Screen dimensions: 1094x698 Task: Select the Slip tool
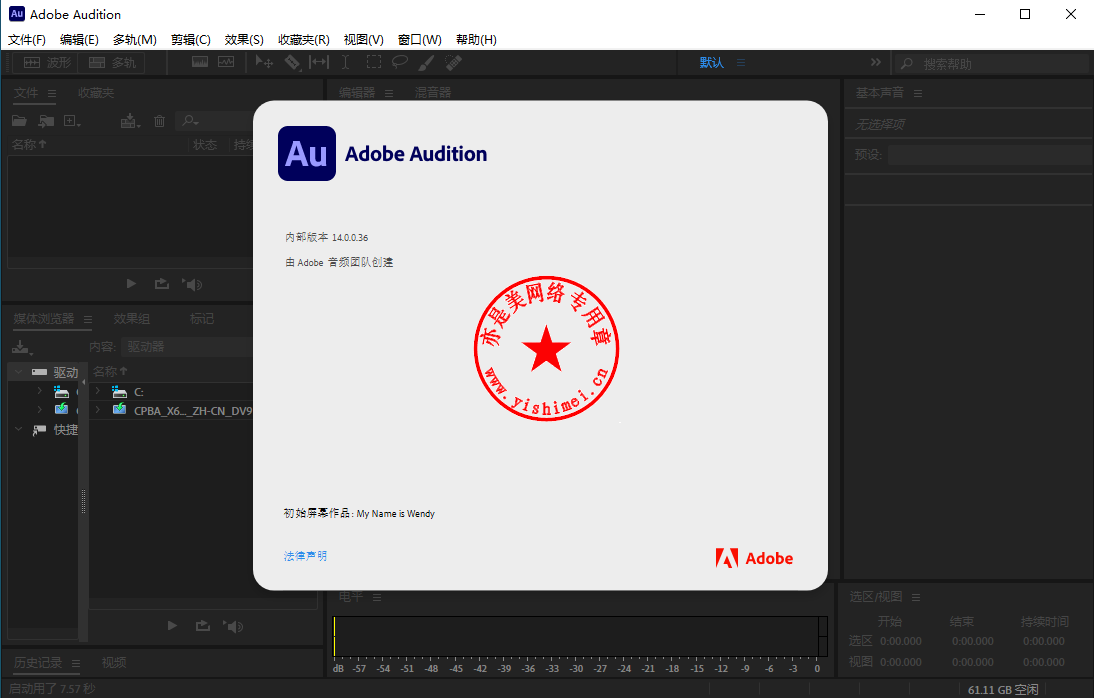pos(319,62)
